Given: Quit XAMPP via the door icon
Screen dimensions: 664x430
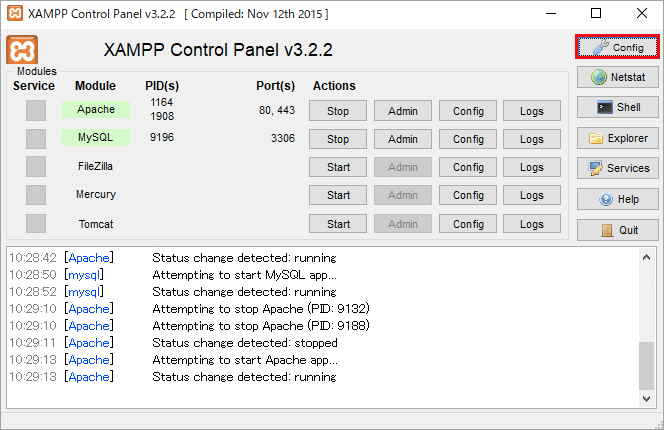Looking at the screenshot, I should pos(608,230).
